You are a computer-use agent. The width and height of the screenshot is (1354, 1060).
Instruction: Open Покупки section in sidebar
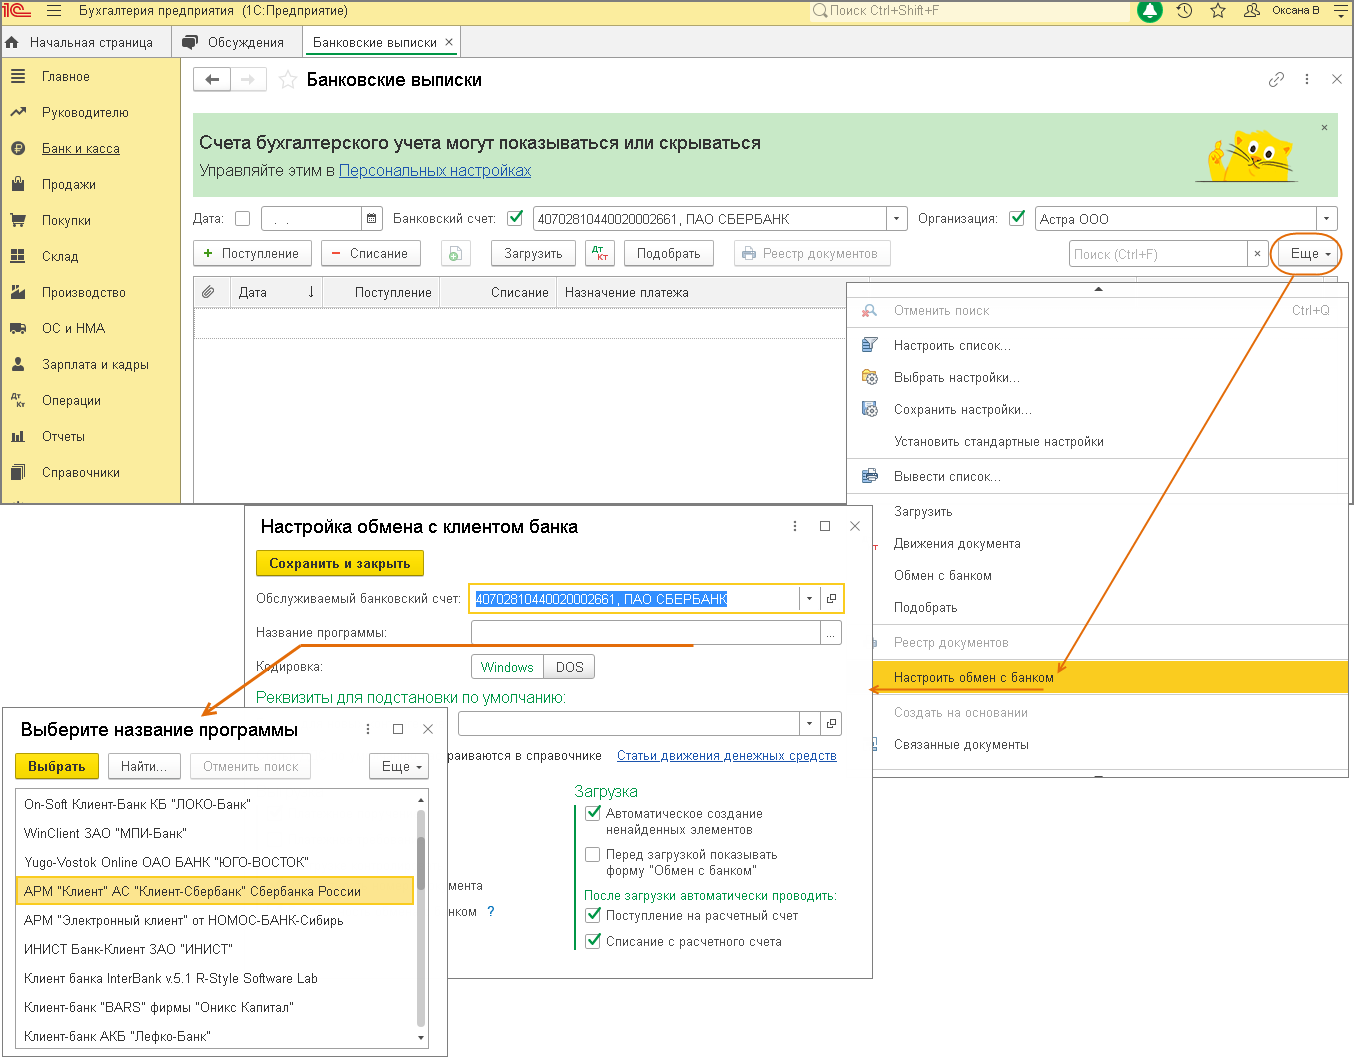66,220
